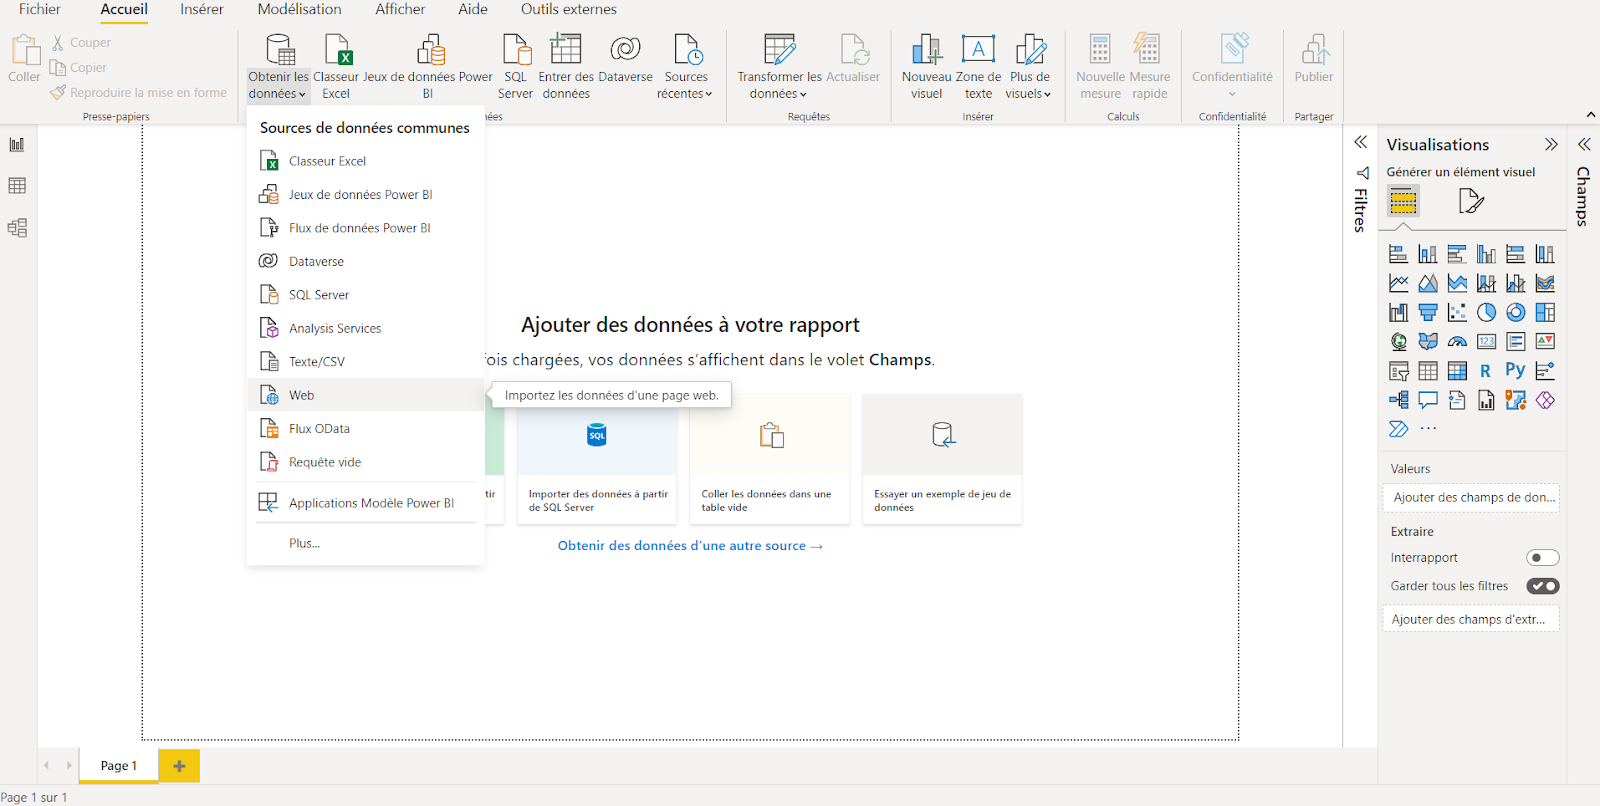Open the Model view in the left sidebar
This screenshot has width=1600, height=806.
click(x=17, y=228)
